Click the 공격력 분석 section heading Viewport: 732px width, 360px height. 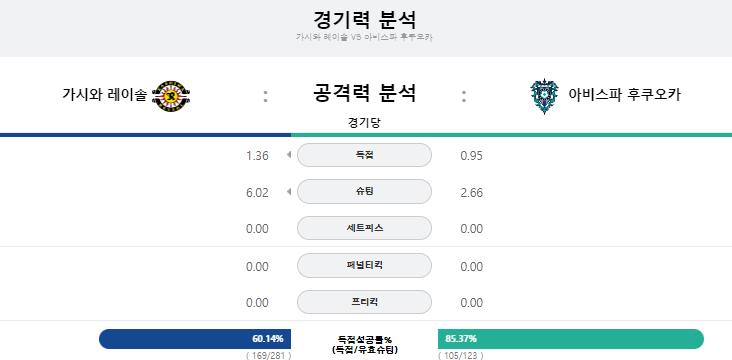coord(364,93)
